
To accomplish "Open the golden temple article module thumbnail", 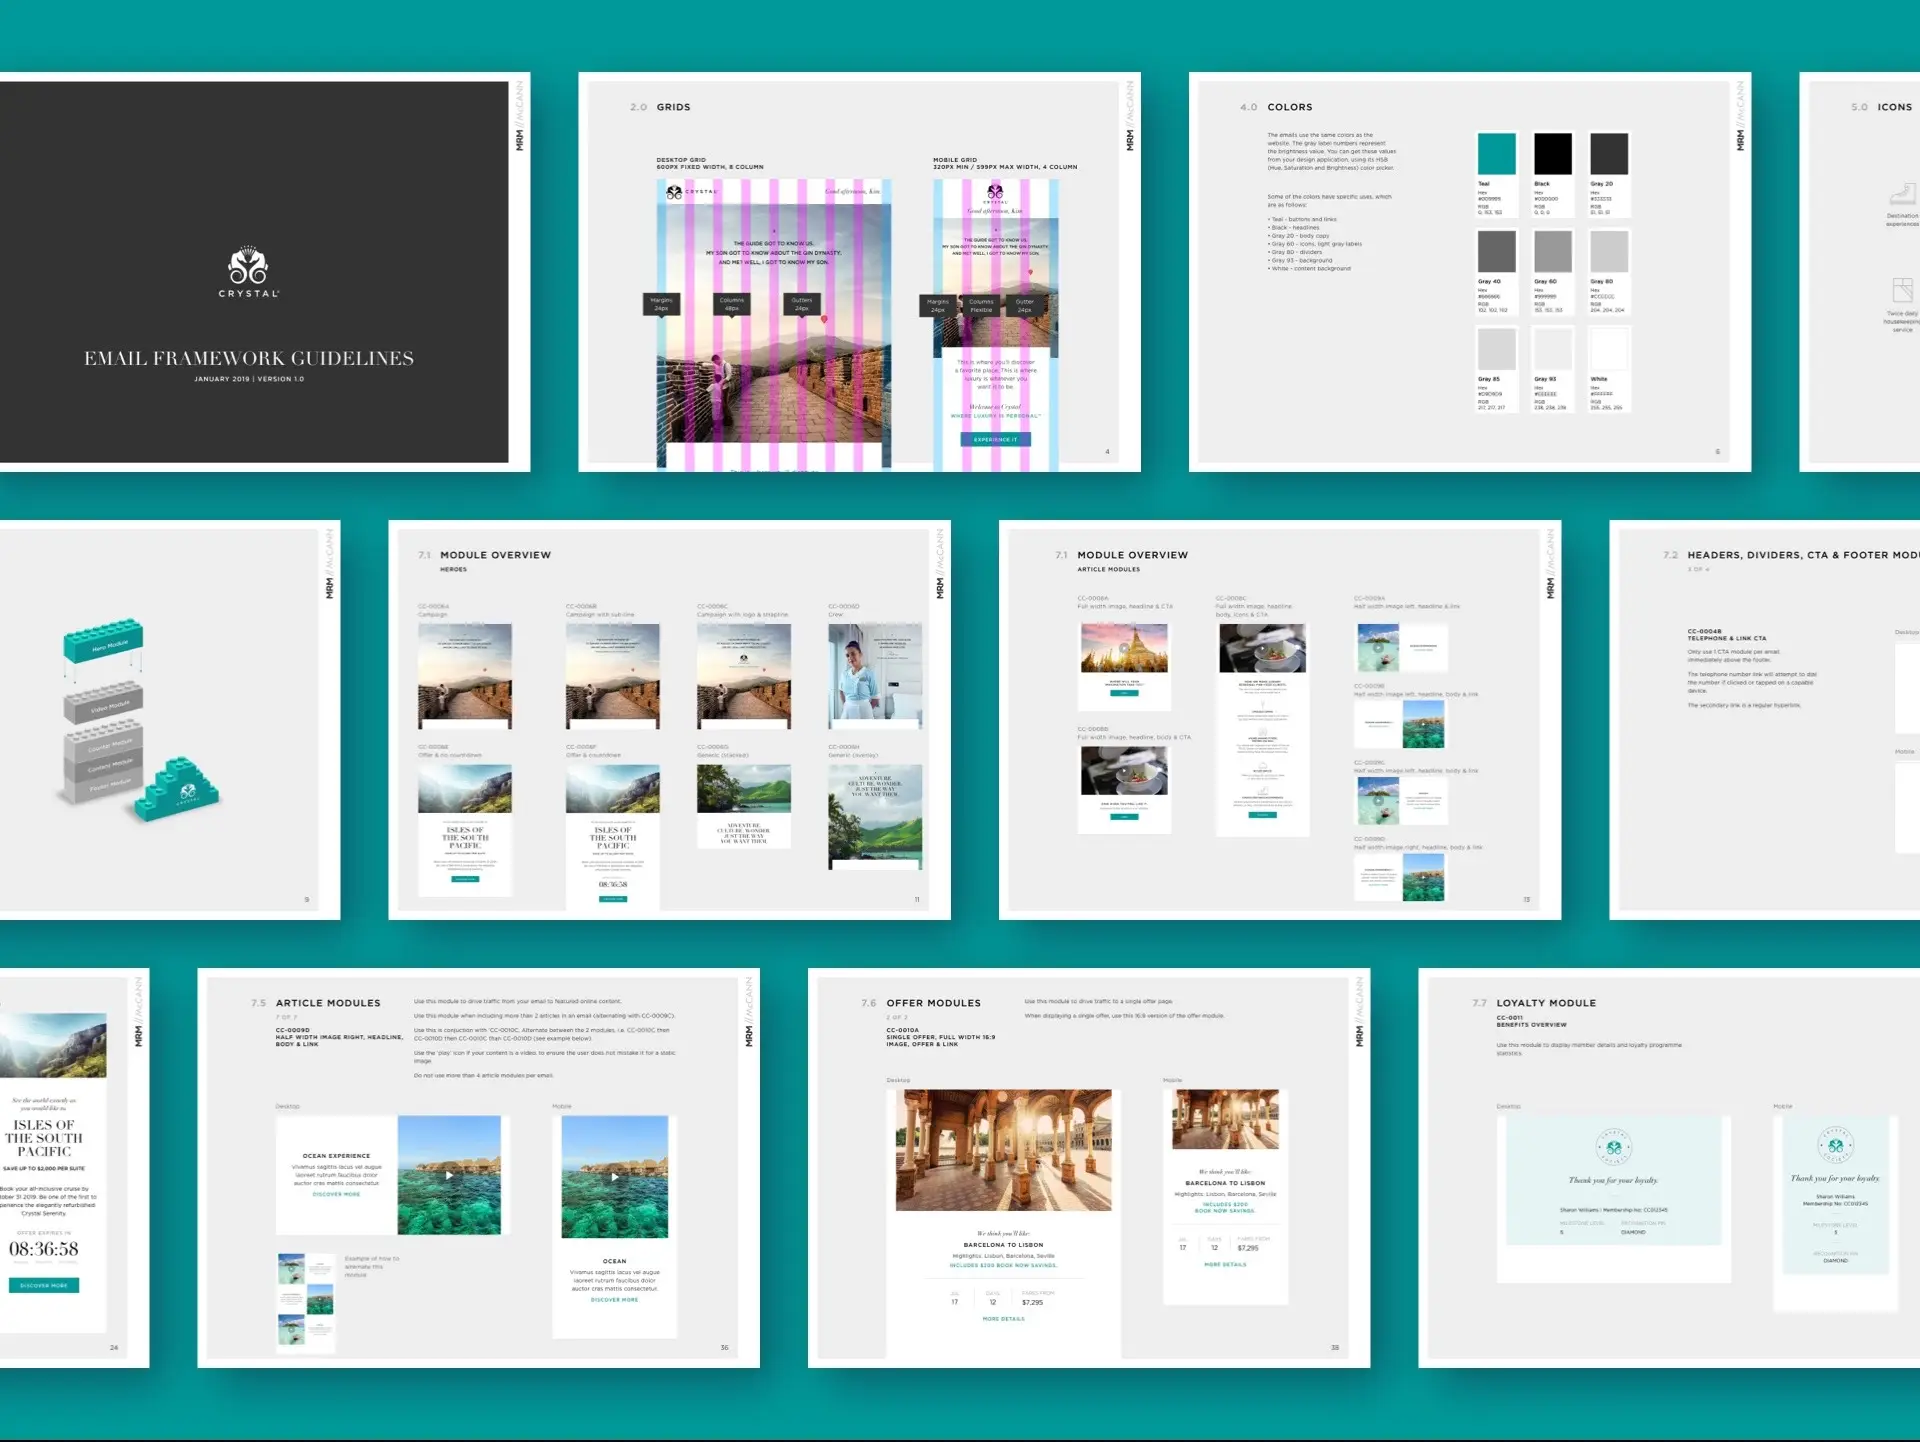I will 1124,647.
